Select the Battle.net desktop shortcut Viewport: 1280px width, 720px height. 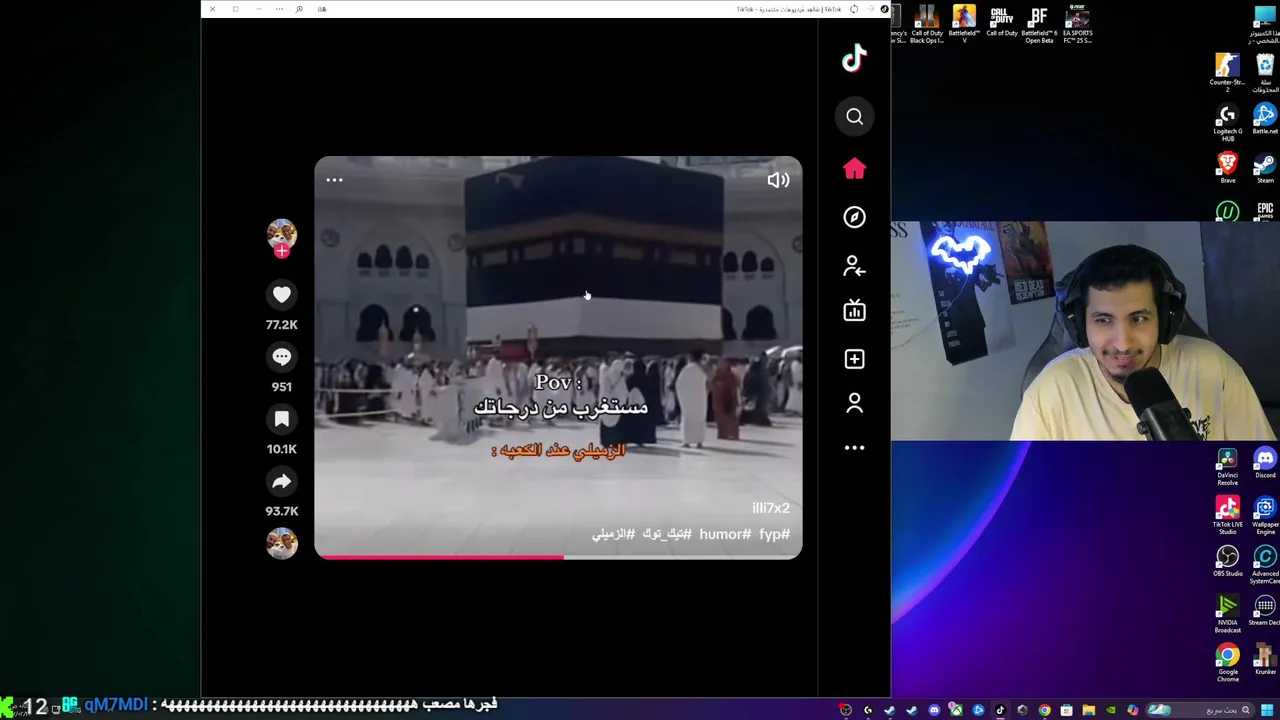[1265, 119]
